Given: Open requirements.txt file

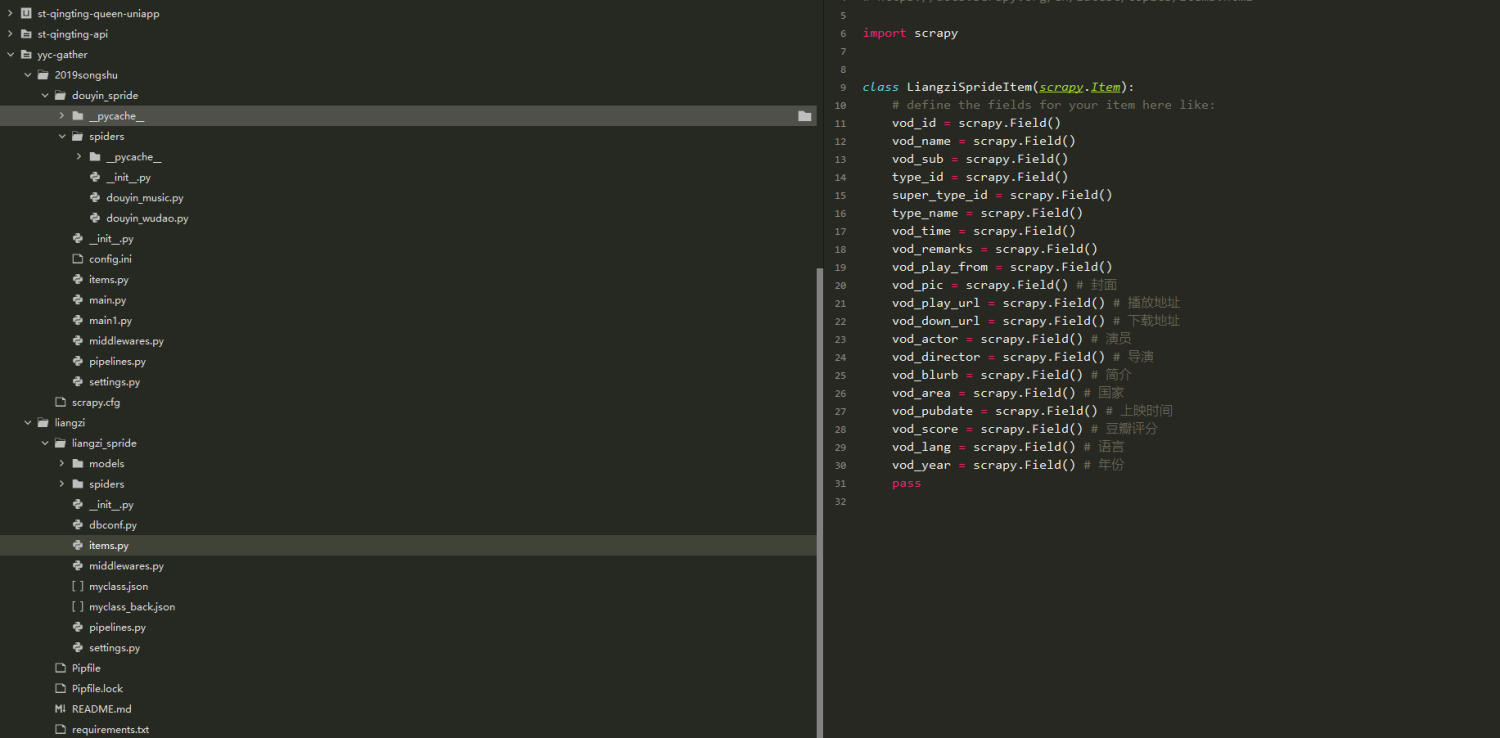Looking at the screenshot, I should pyautogui.click(x=110, y=730).
